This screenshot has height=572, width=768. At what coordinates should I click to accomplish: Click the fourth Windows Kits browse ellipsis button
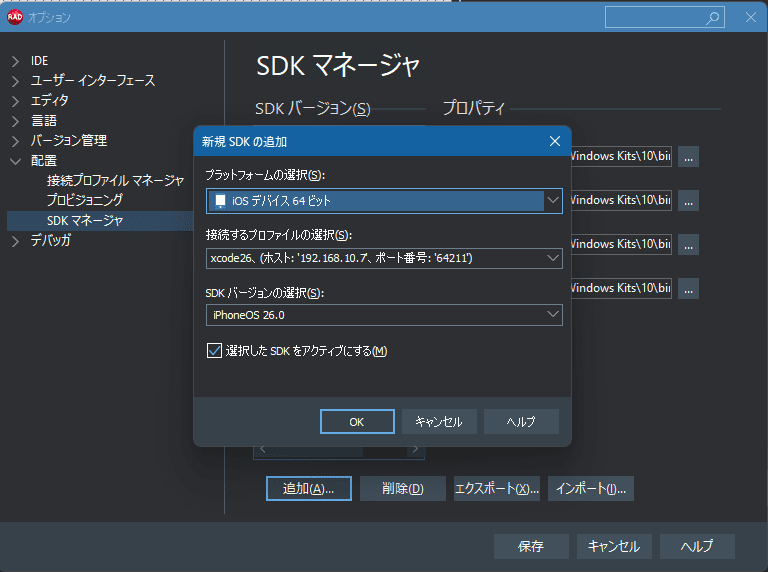point(688,289)
